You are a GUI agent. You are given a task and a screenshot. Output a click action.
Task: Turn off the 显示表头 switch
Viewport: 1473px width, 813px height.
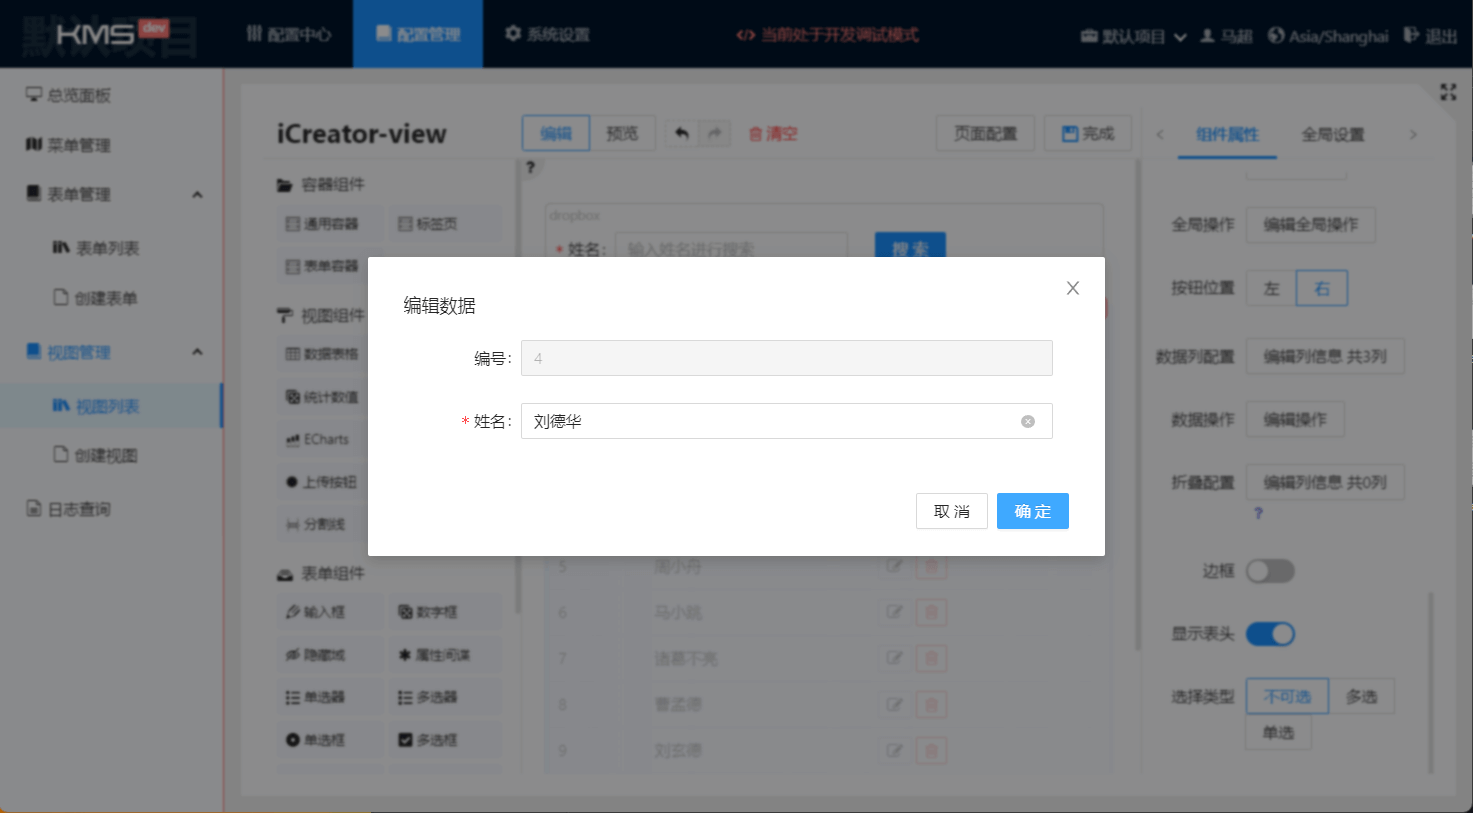1270,634
